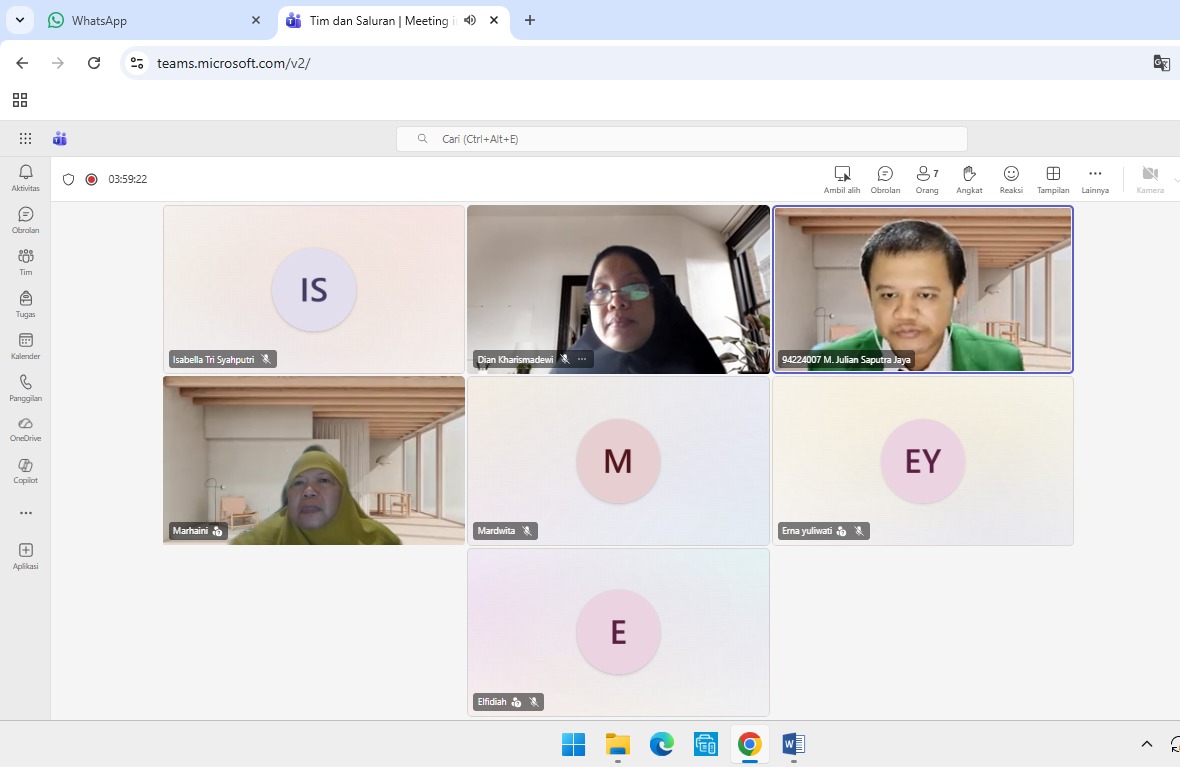Expand the Lainnya more options menu

coord(1095,179)
